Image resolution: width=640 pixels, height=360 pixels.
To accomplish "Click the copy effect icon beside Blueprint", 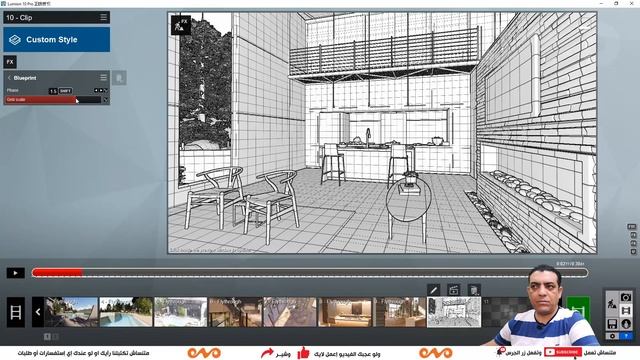I will click(119, 78).
